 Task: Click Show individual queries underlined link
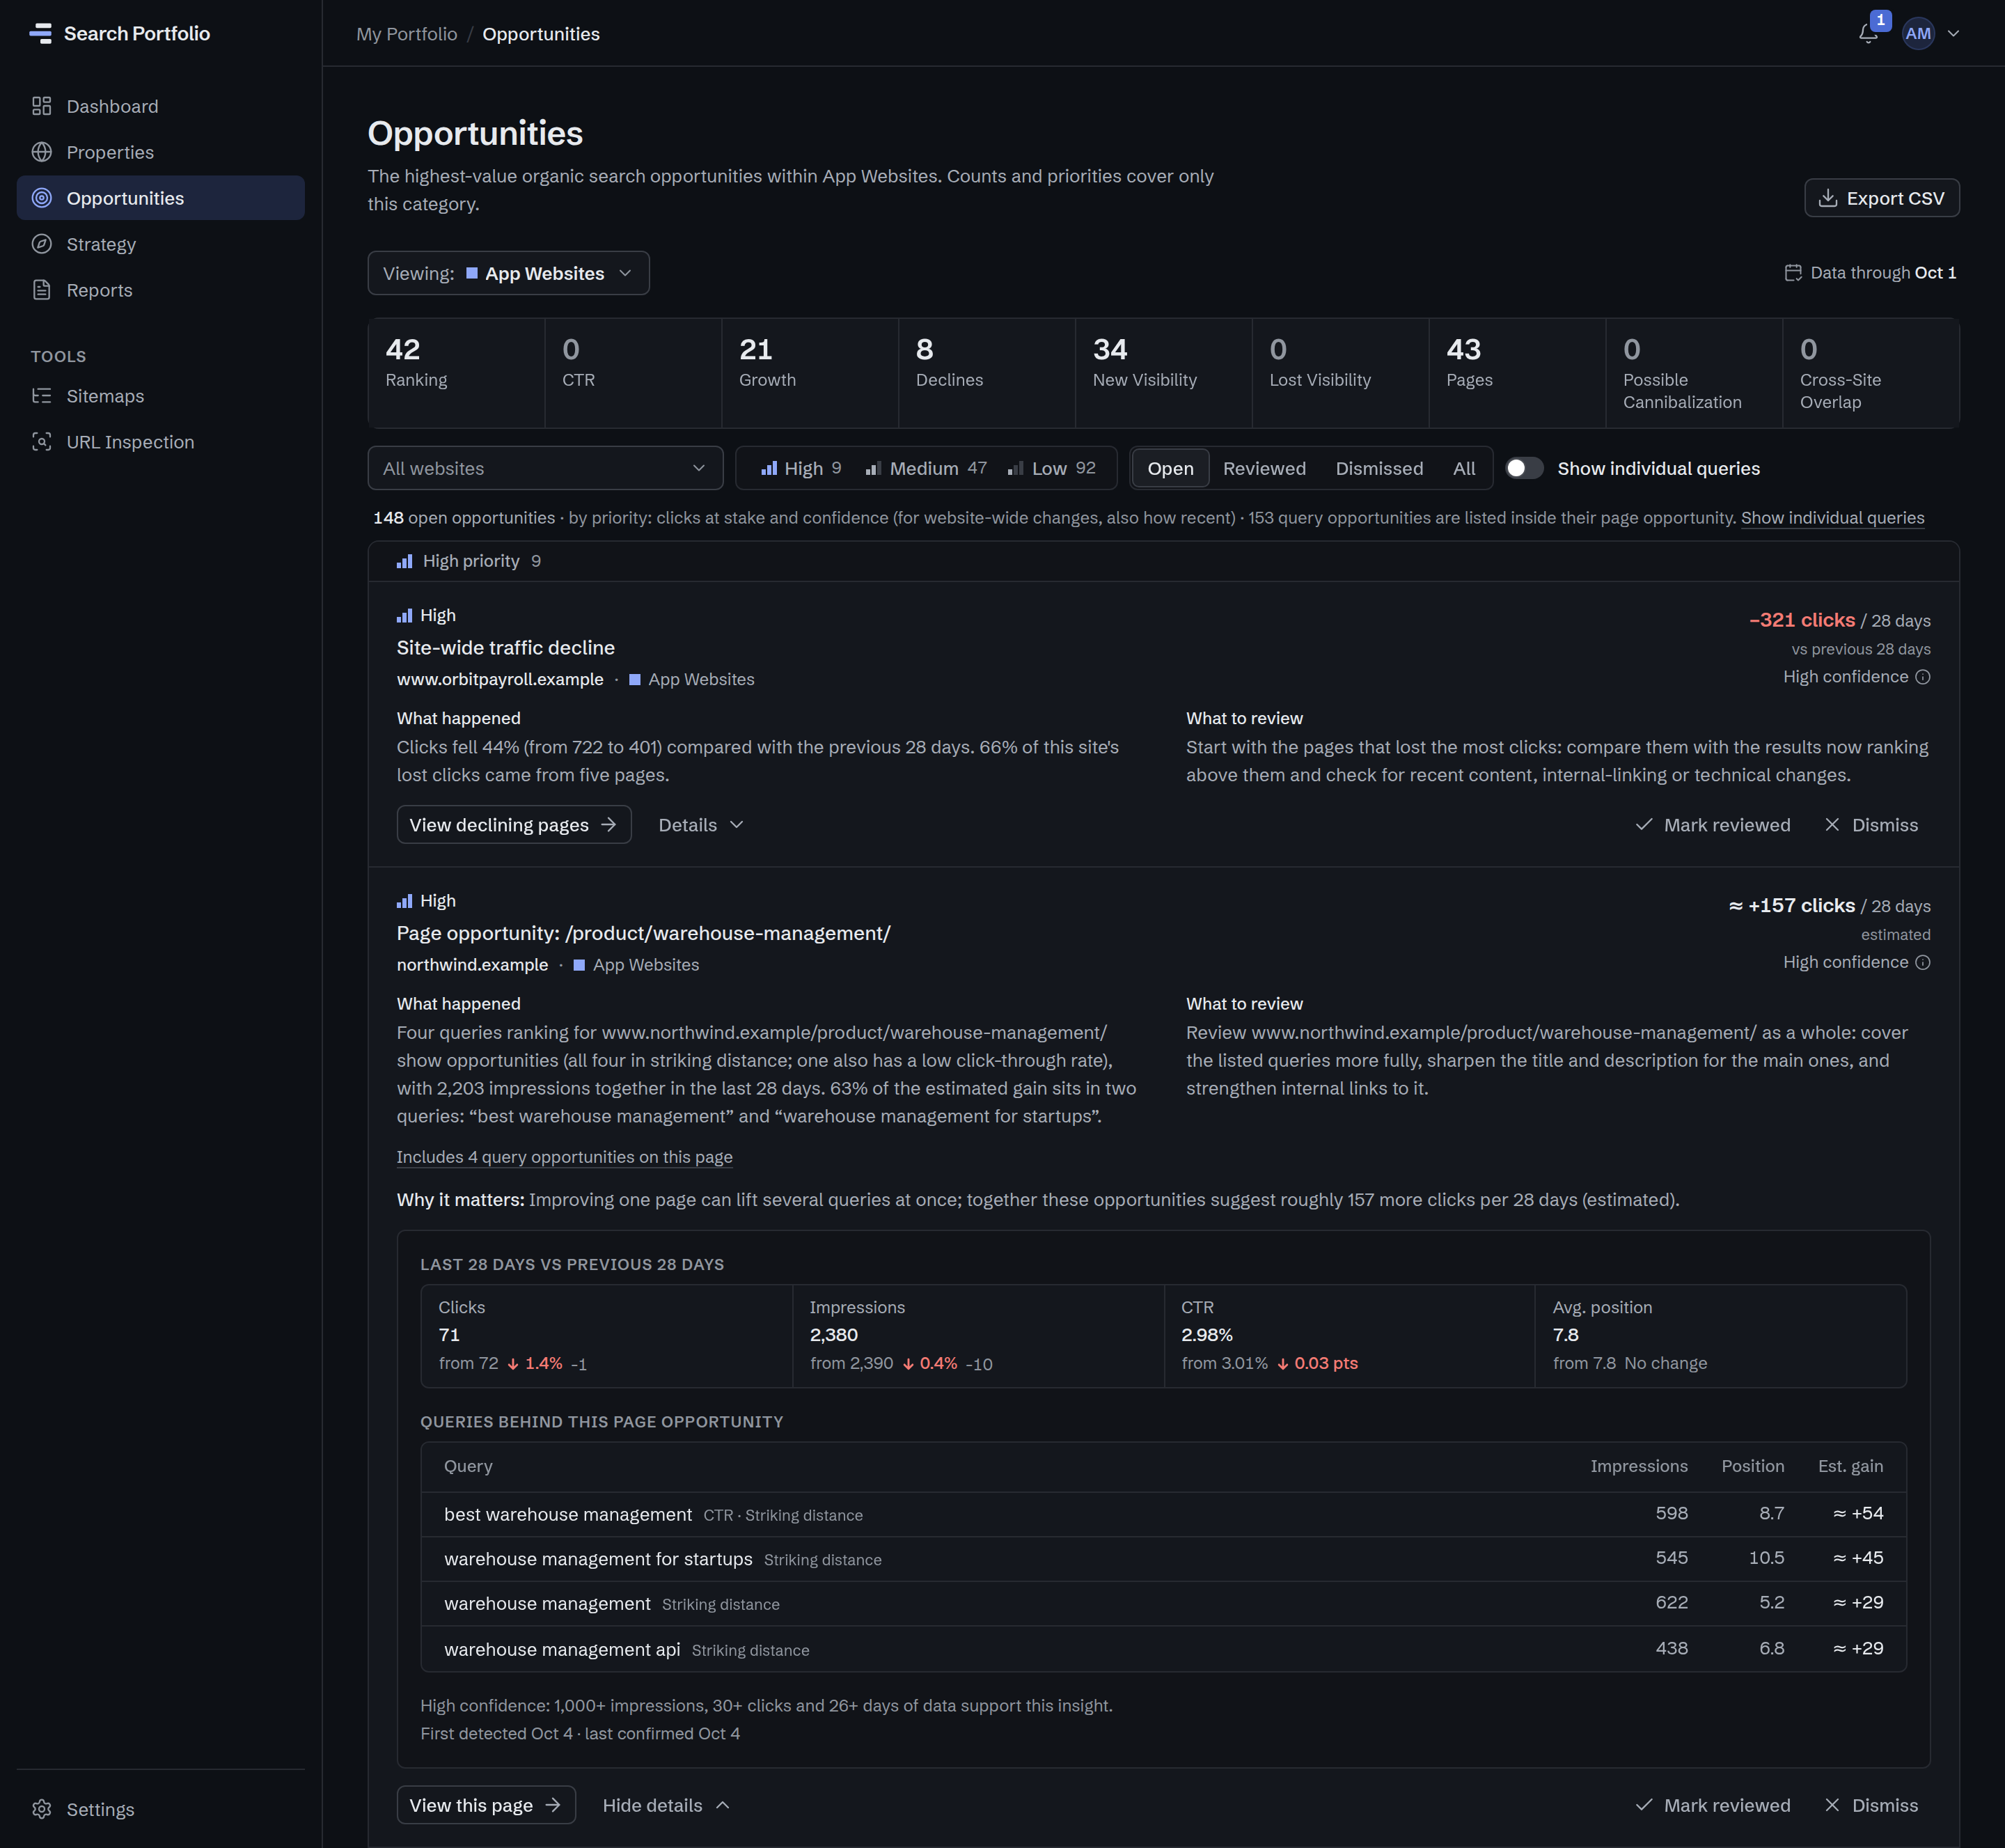[1832, 518]
